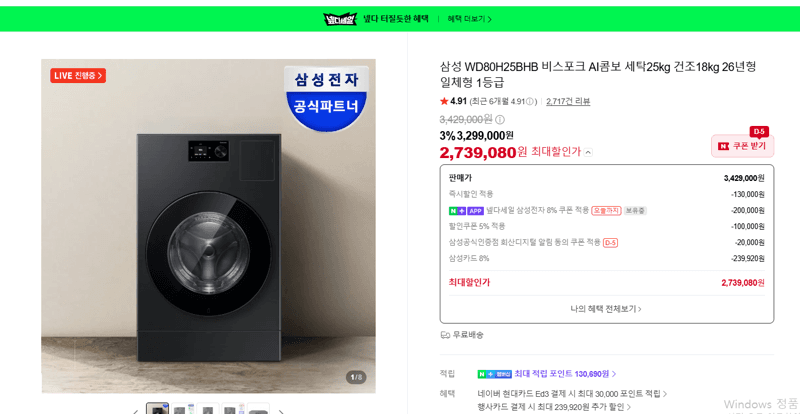Click the red star rating icon
Viewport: 800px width, 414px height.
(444, 101)
